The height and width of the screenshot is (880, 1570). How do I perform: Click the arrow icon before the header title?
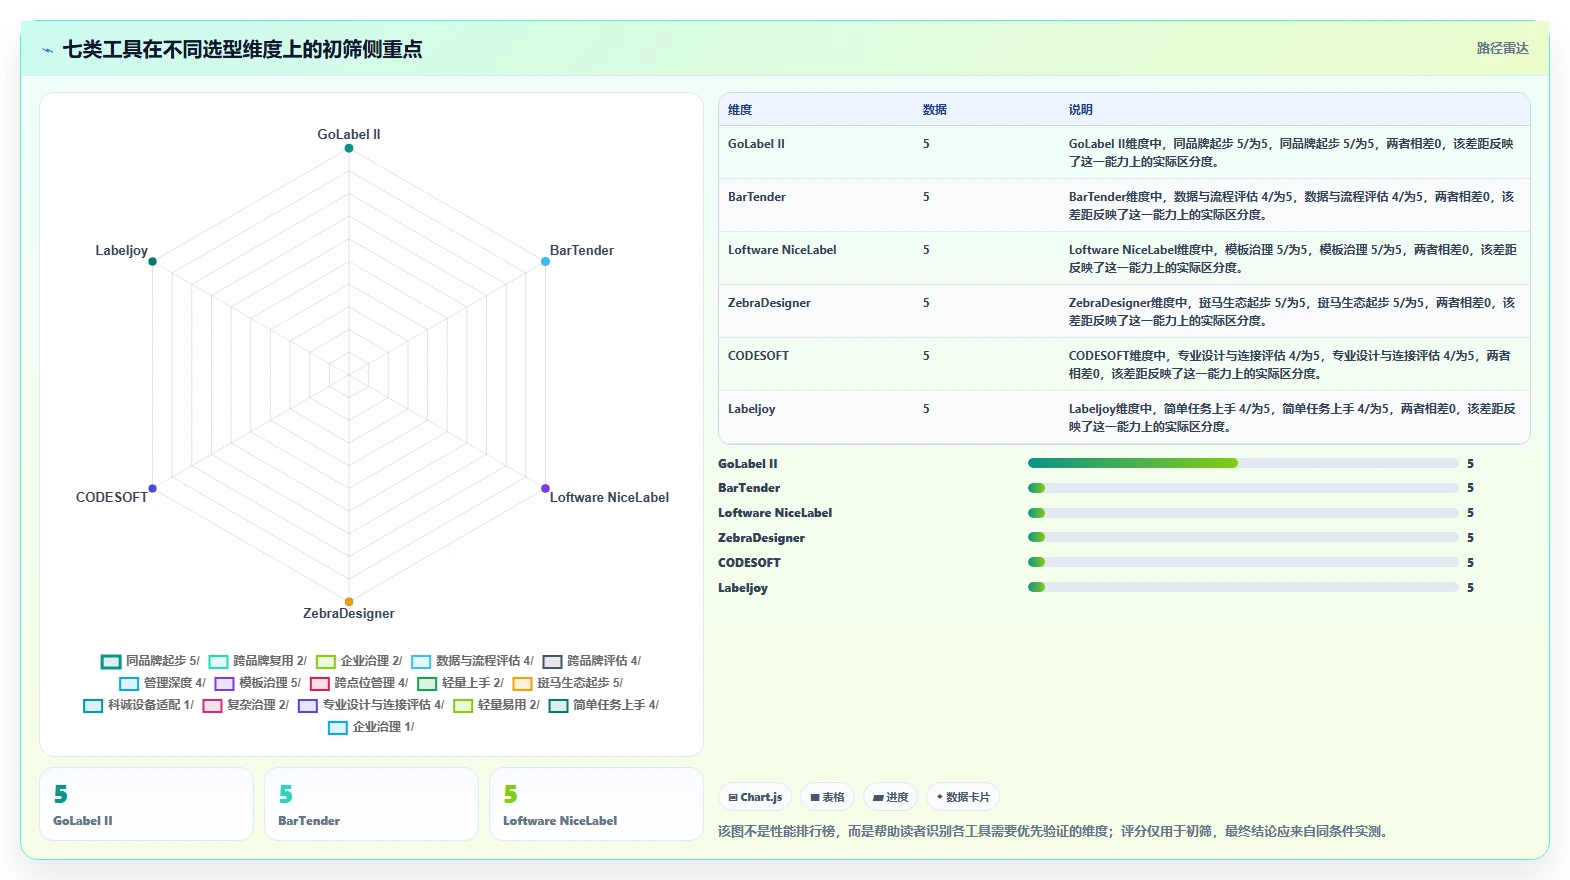coord(47,50)
